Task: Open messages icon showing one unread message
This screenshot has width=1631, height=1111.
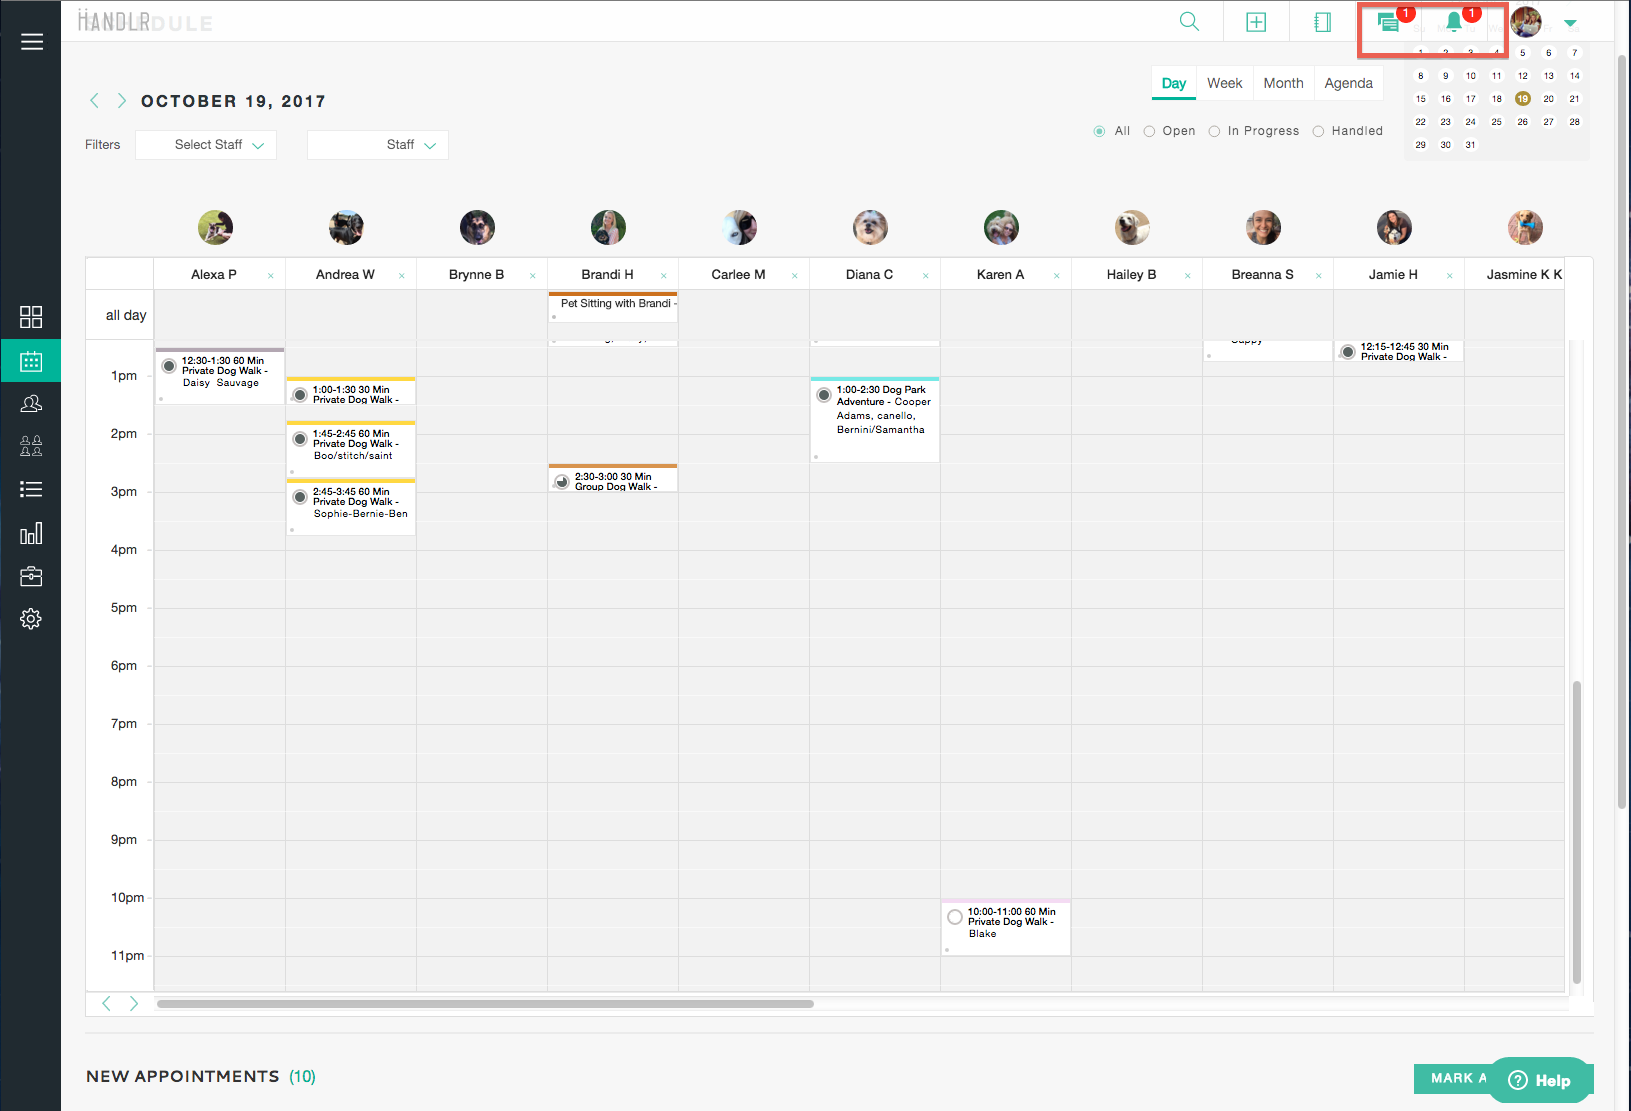Action: point(1389,23)
